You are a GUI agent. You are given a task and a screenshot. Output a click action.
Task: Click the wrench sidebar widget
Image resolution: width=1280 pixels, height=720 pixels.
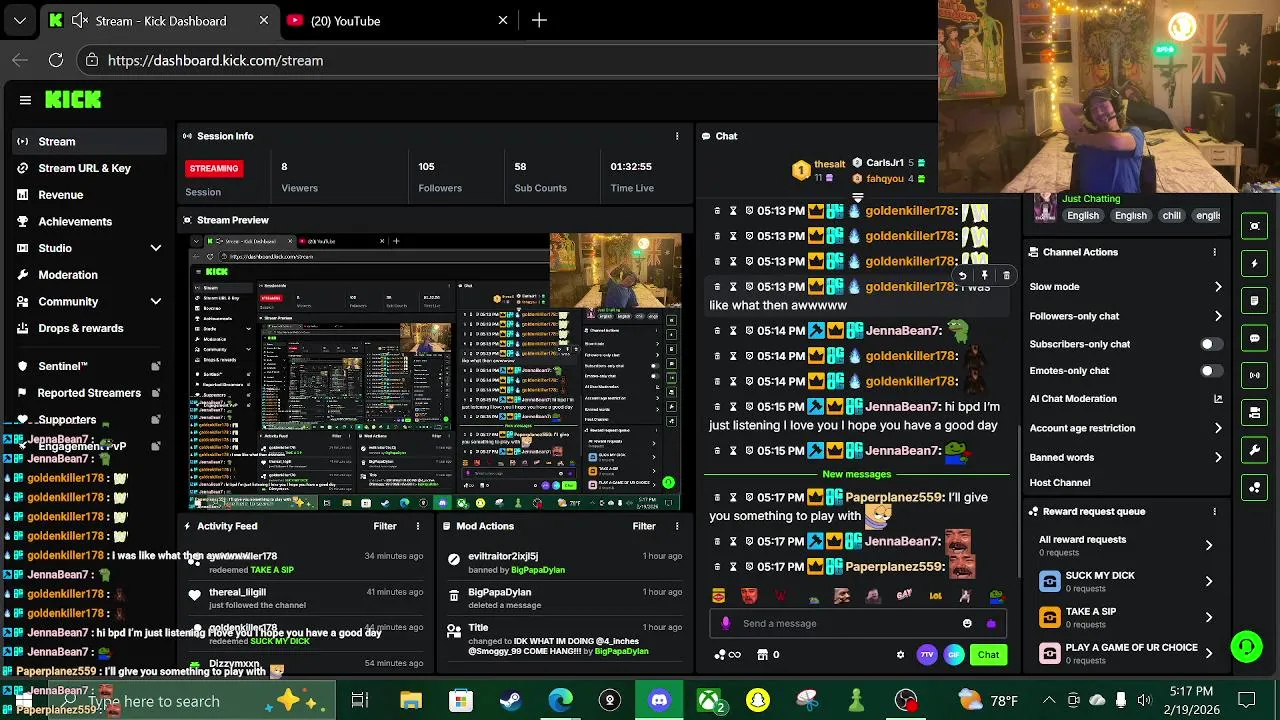[1255, 450]
